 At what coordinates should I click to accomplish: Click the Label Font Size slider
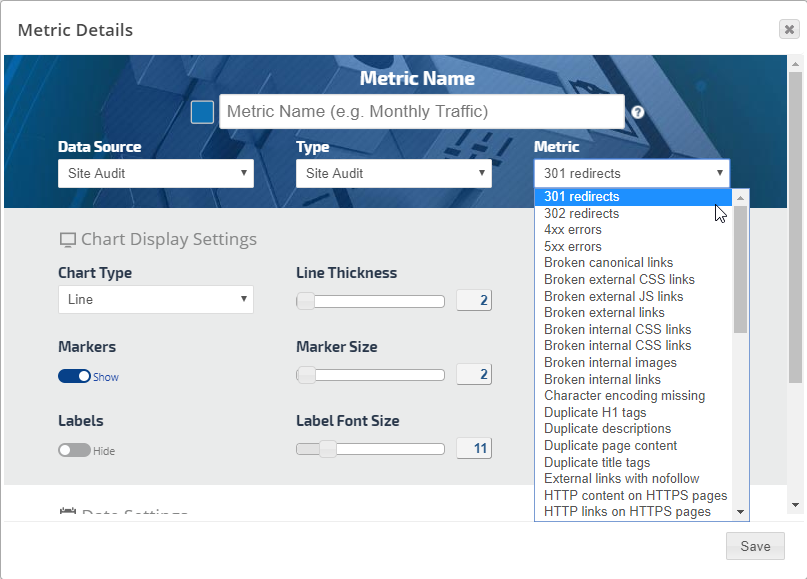370,449
